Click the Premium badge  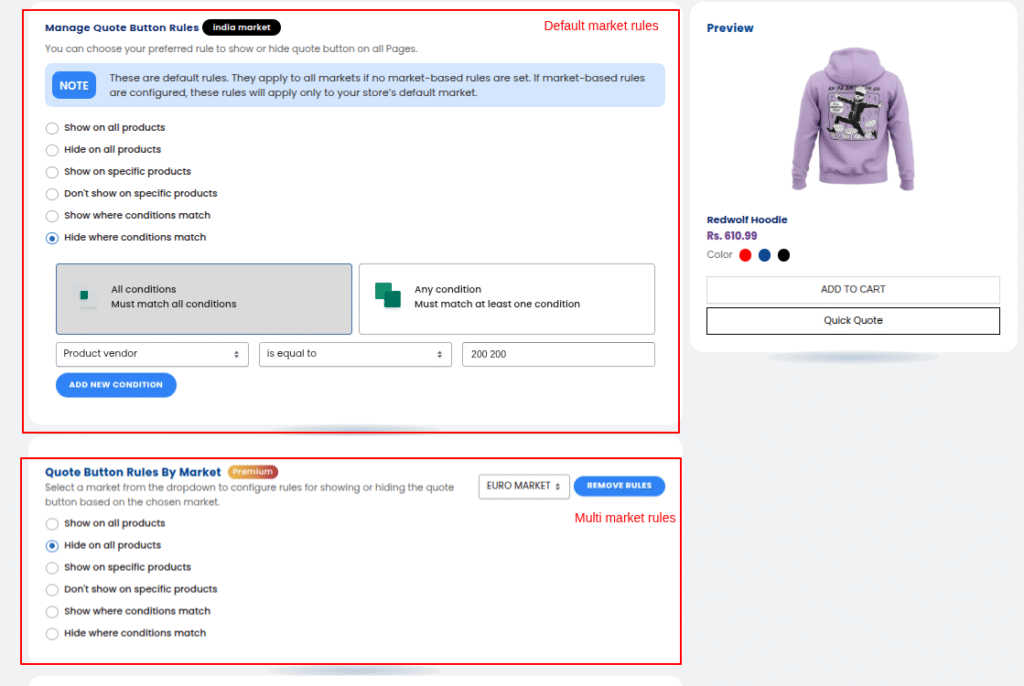252,472
